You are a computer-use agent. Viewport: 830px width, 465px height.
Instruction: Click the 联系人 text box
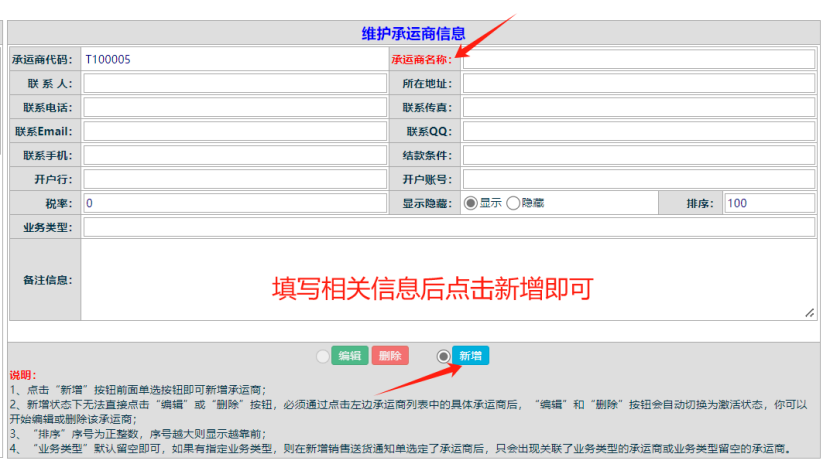(234, 83)
